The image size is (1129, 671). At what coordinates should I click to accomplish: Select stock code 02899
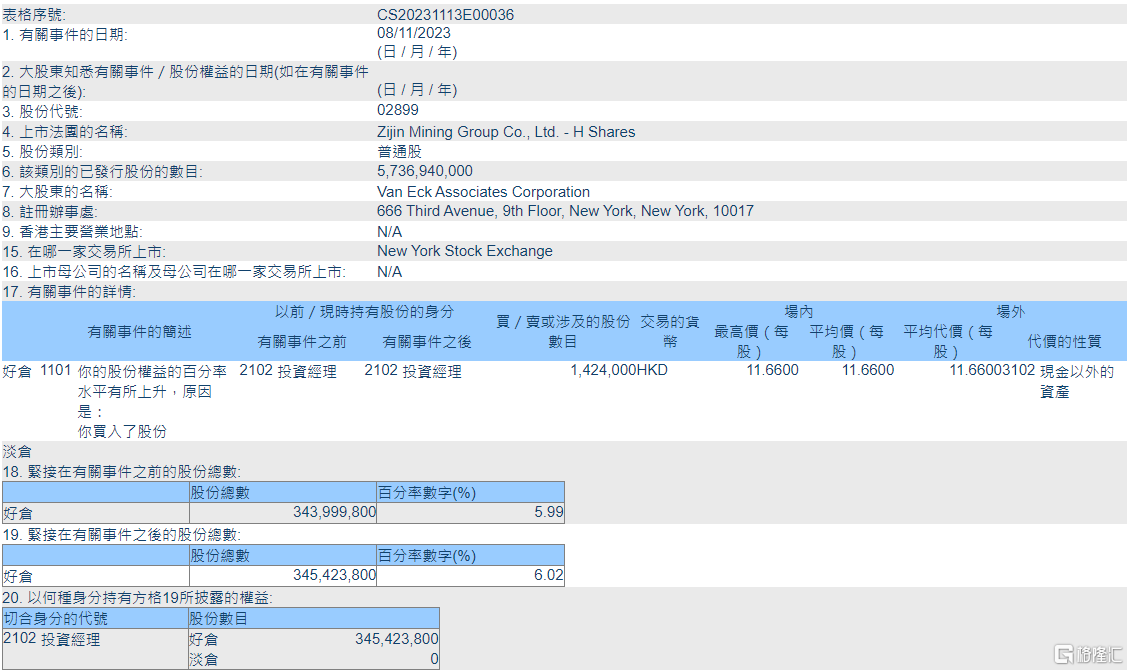tap(397, 110)
